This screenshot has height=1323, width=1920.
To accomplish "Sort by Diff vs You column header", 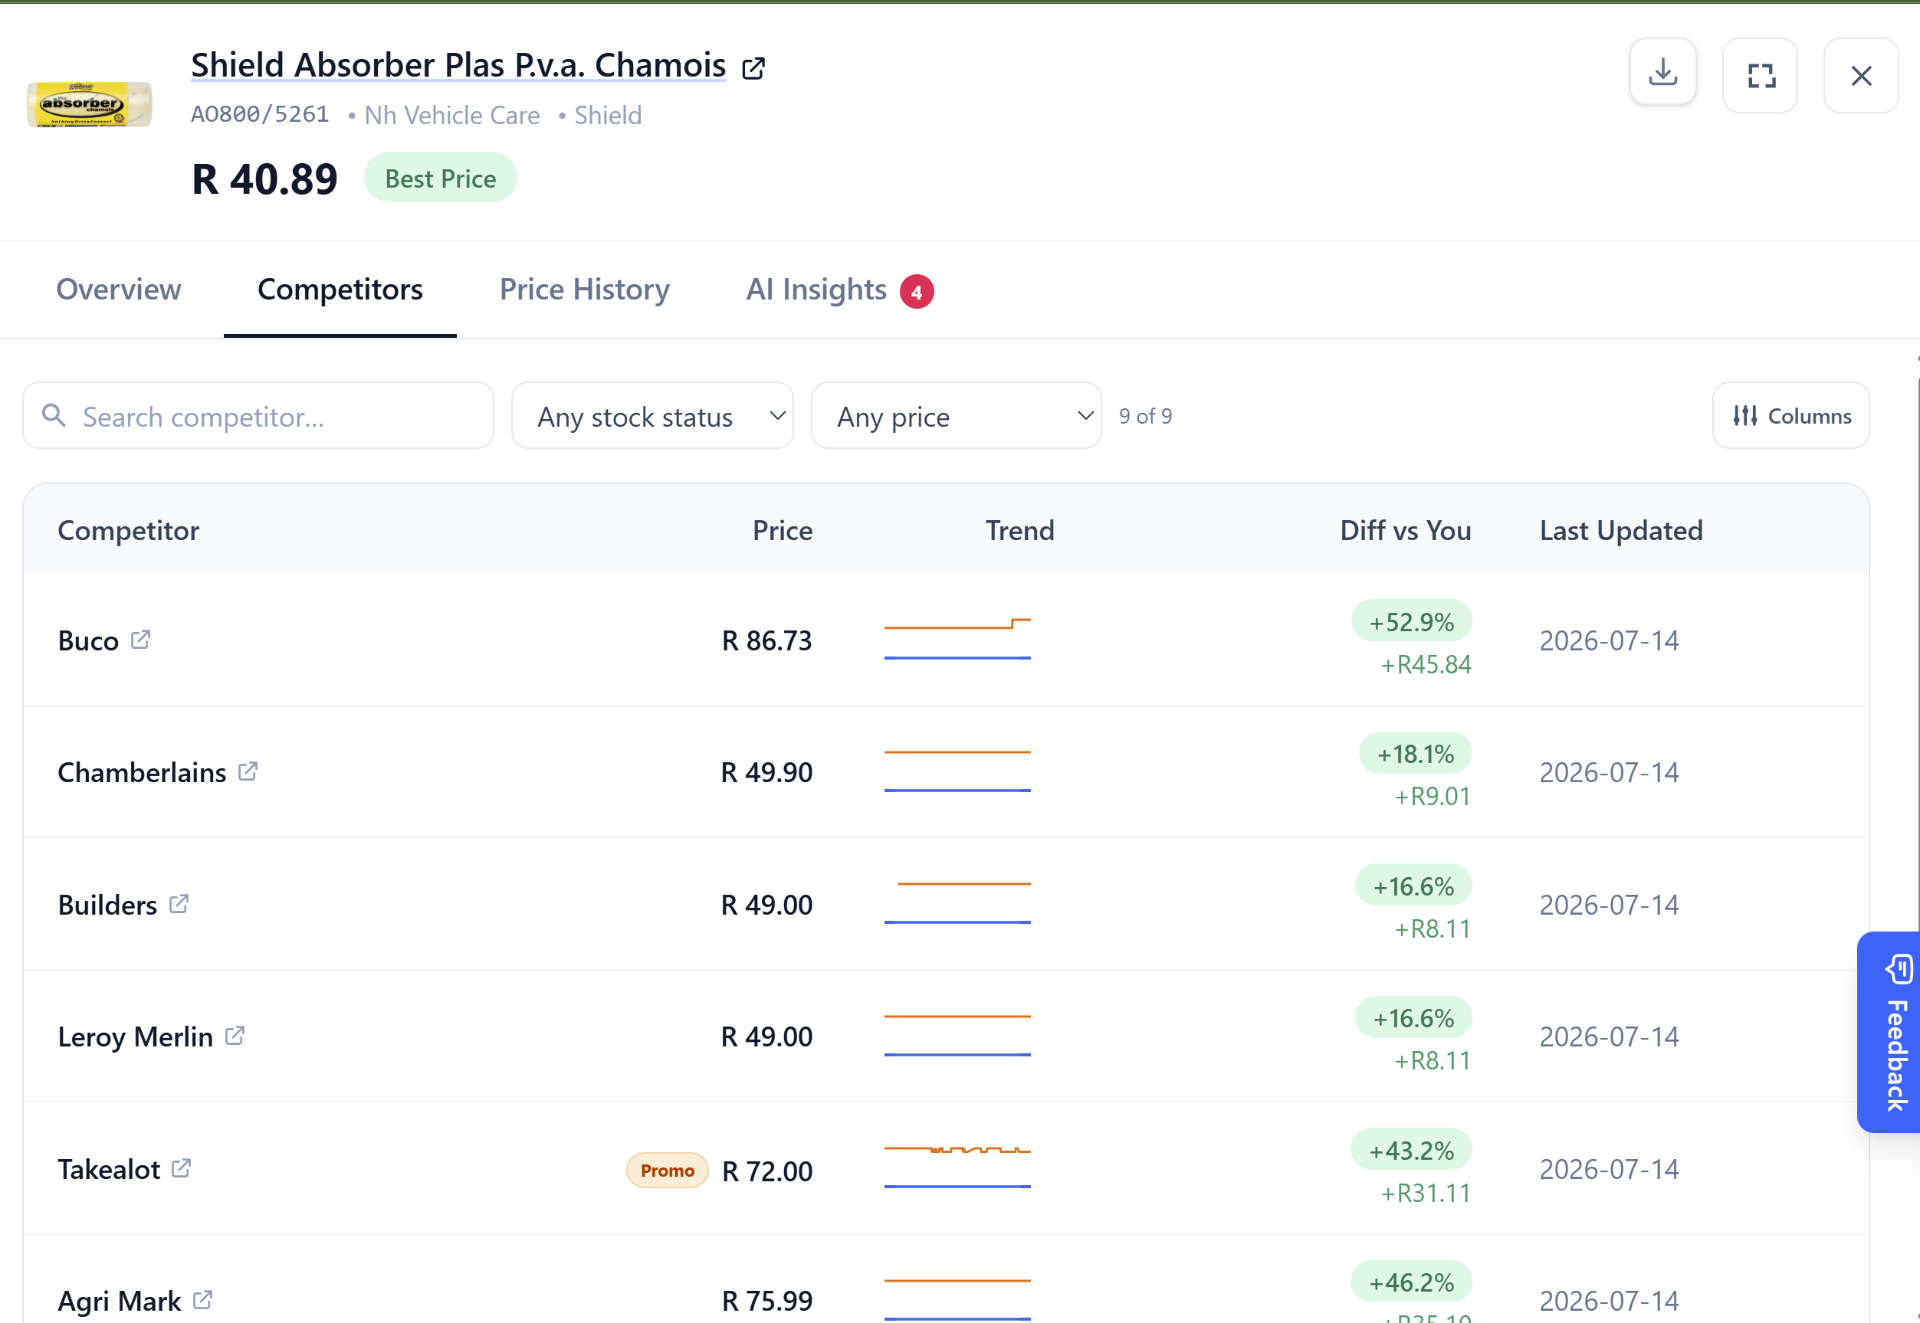I will (x=1405, y=530).
